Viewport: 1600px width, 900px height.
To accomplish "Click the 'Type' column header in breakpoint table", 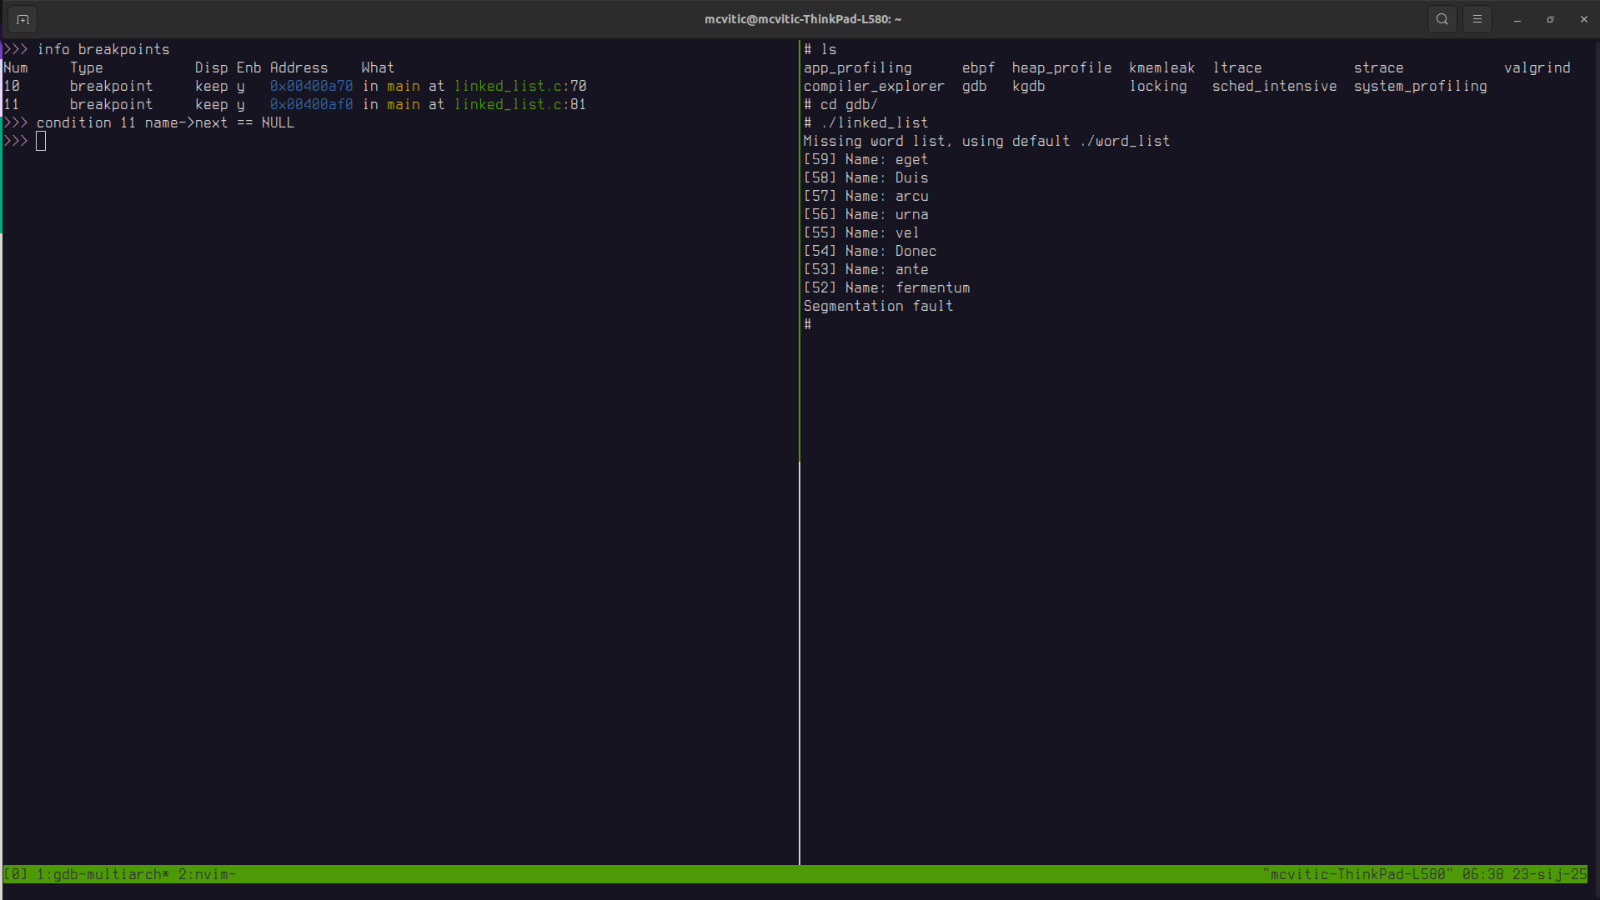I will (86, 68).
